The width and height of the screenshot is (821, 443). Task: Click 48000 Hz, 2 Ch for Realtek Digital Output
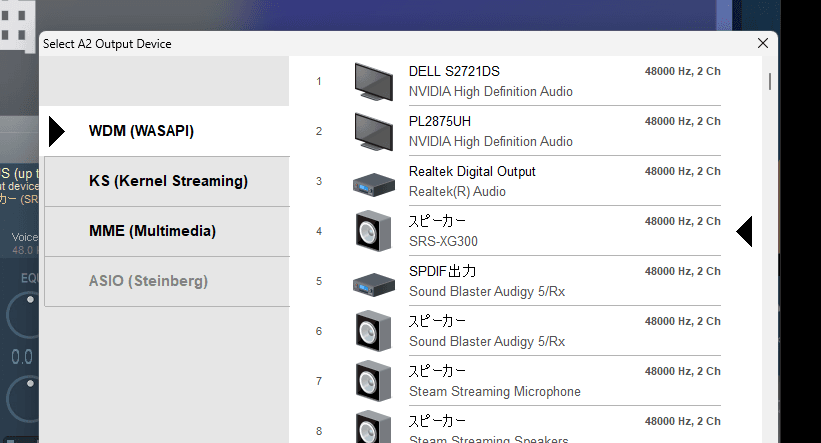tap(682, 171)
